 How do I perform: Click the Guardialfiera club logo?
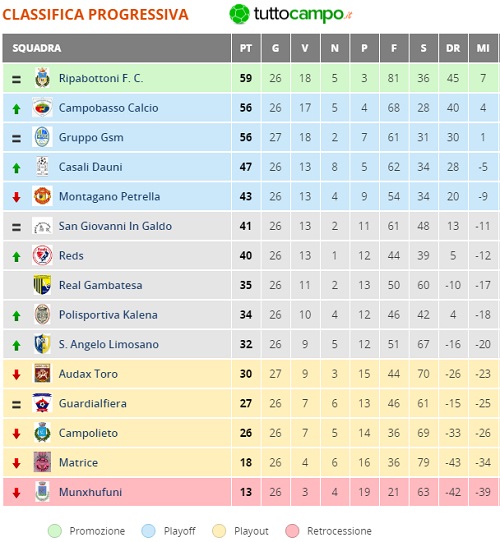pyautogui.click(x=42, y=403)
